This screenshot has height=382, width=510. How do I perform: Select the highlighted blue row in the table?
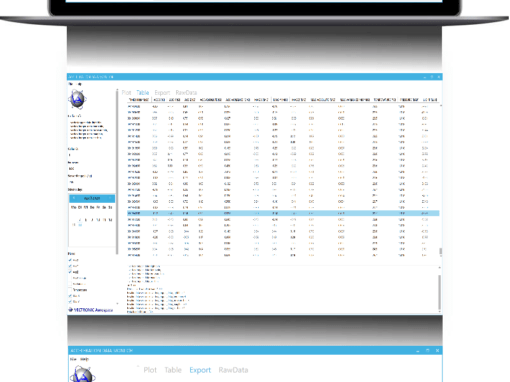pyautogui.click(x=283, y=213)
